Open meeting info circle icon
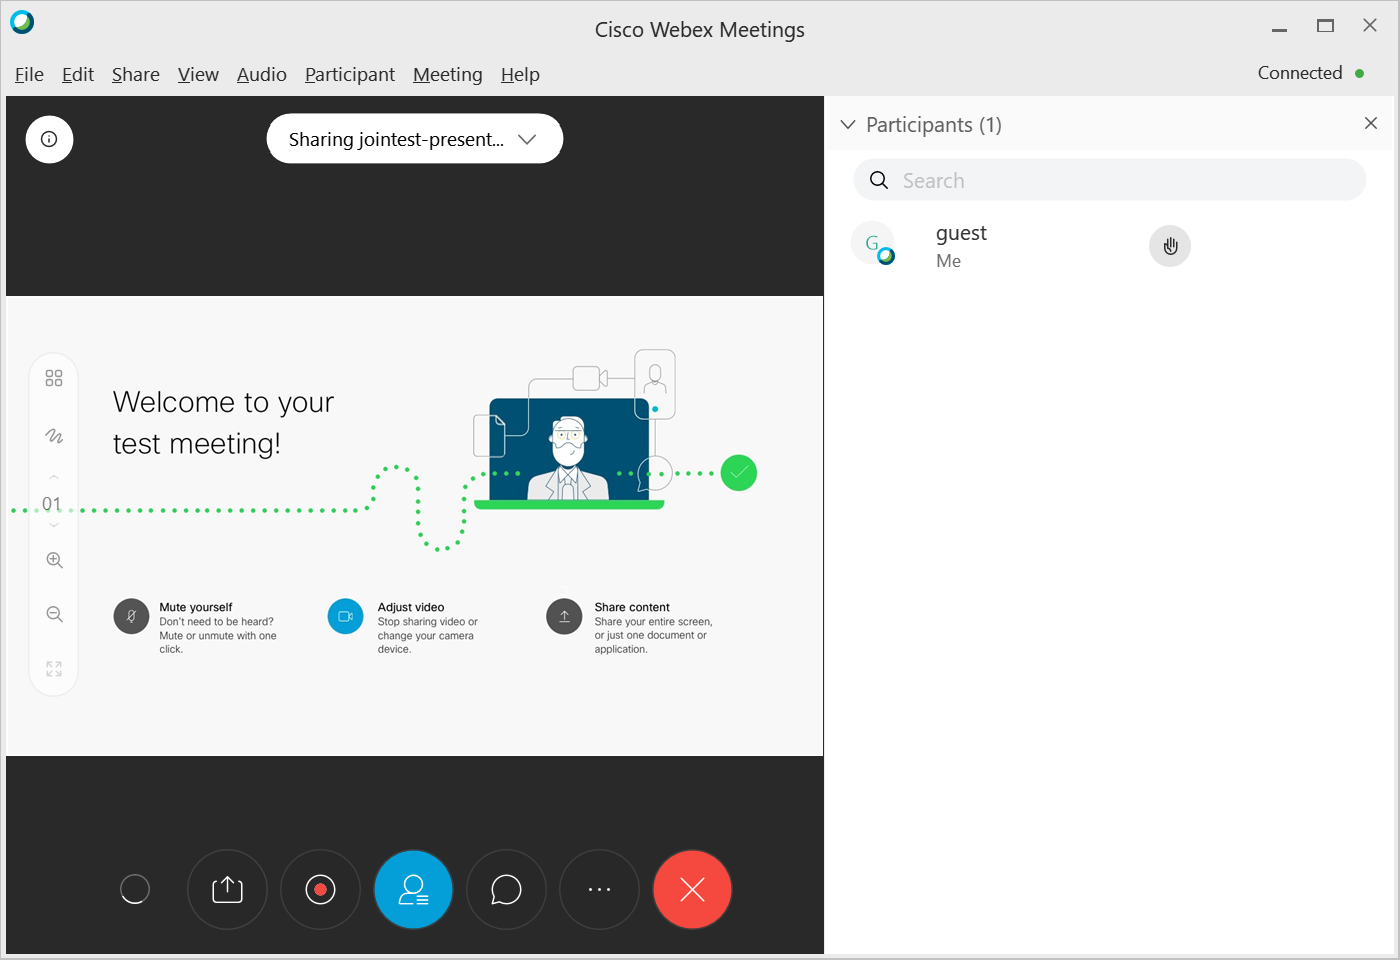Screen dimensions: 1400x960 point(49,139)
